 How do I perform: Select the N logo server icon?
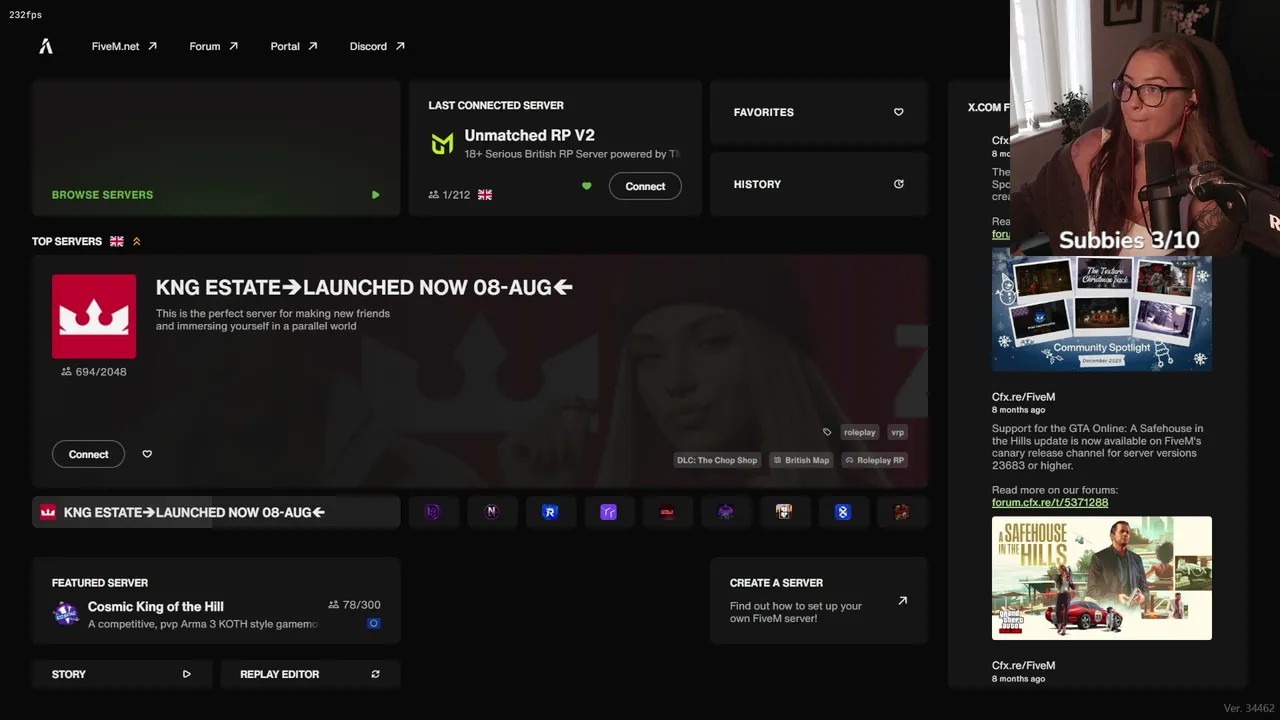[491, 512]
